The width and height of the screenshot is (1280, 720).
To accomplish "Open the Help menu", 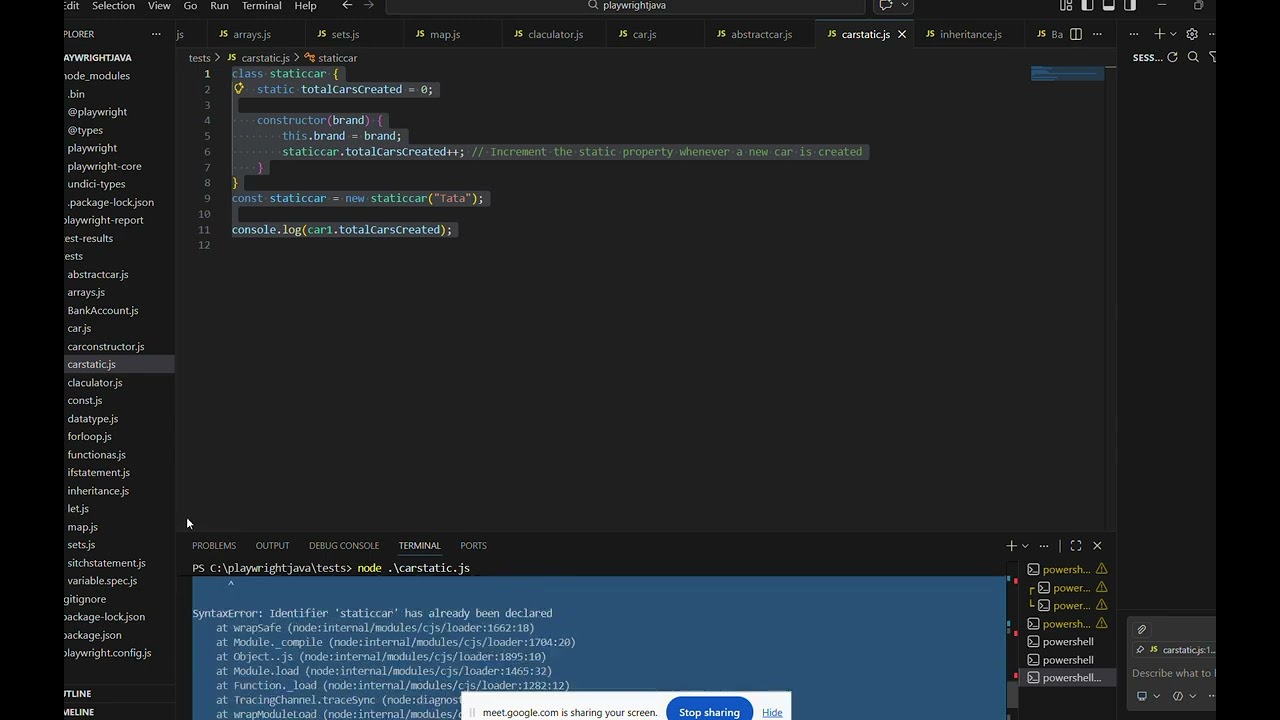I will pos(305,6).
